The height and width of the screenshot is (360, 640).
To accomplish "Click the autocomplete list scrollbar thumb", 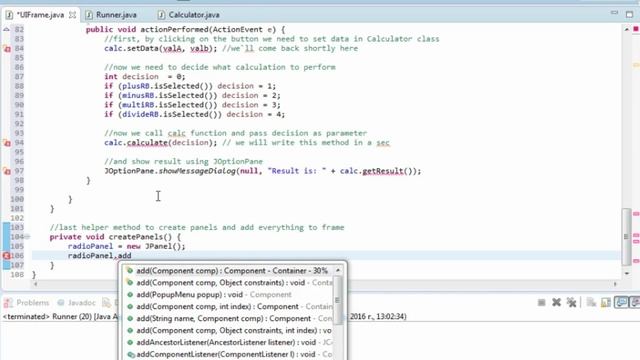I will pos(338,300).
